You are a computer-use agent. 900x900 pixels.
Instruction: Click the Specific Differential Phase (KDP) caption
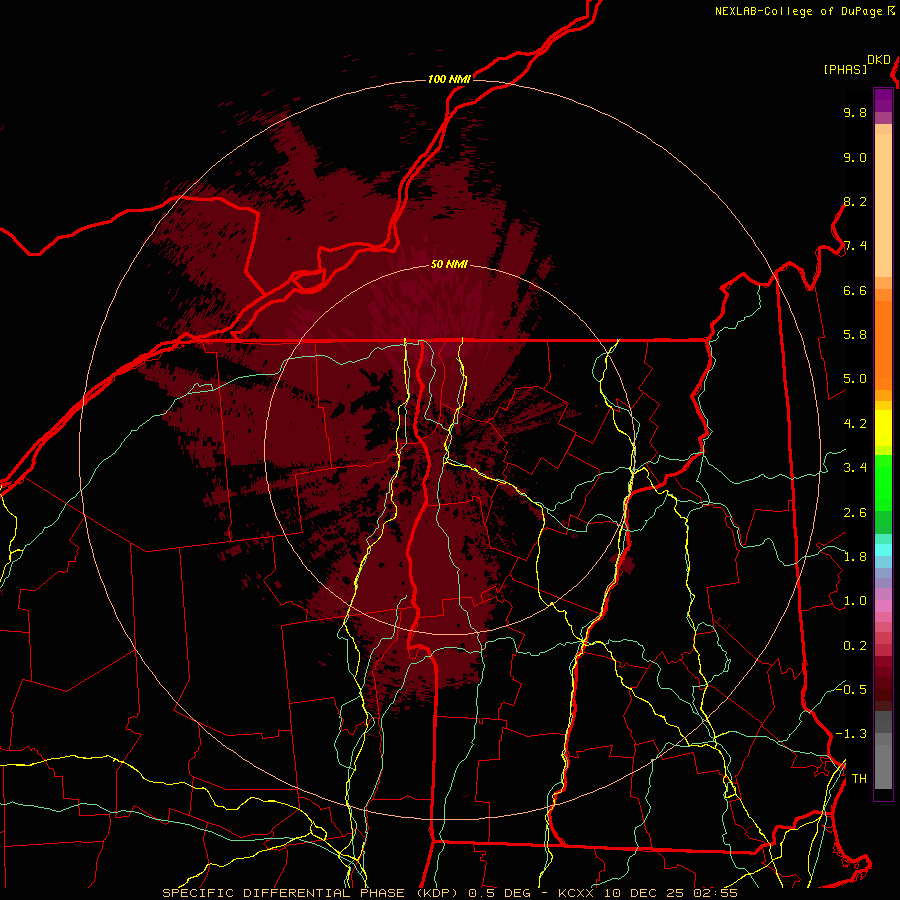click(x=310, y=893)
